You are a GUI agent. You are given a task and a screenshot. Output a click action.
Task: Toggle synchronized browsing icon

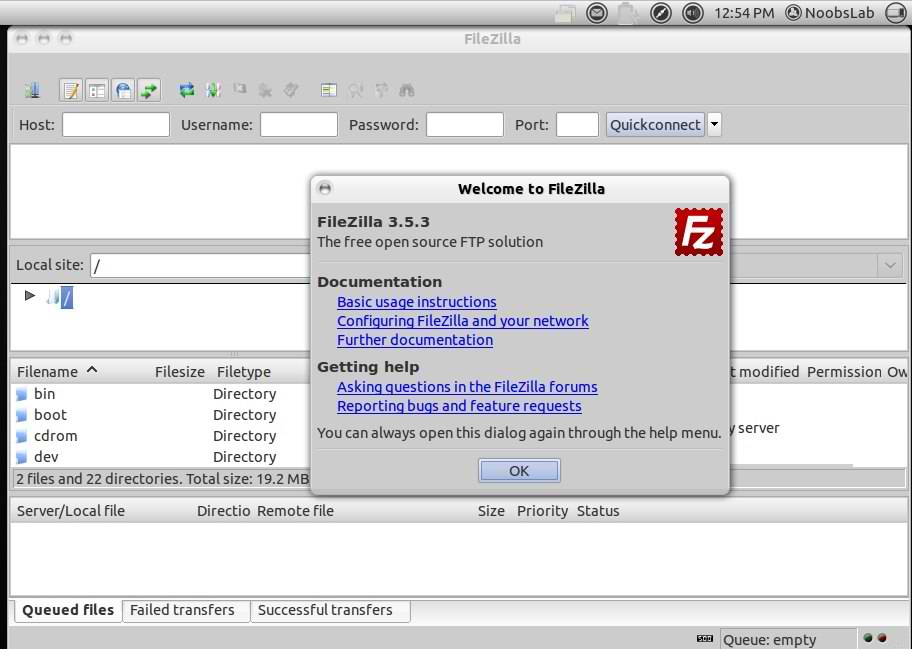click(x=382, y=90)
